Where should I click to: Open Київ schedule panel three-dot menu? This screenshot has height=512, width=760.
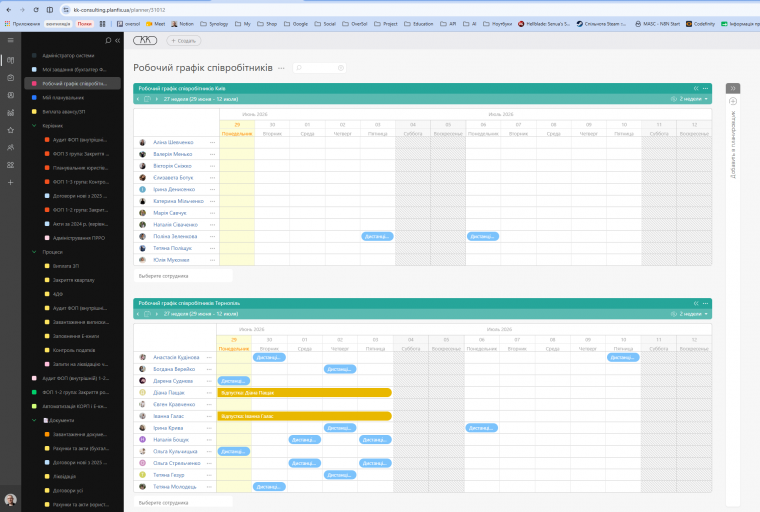point(705,88)
